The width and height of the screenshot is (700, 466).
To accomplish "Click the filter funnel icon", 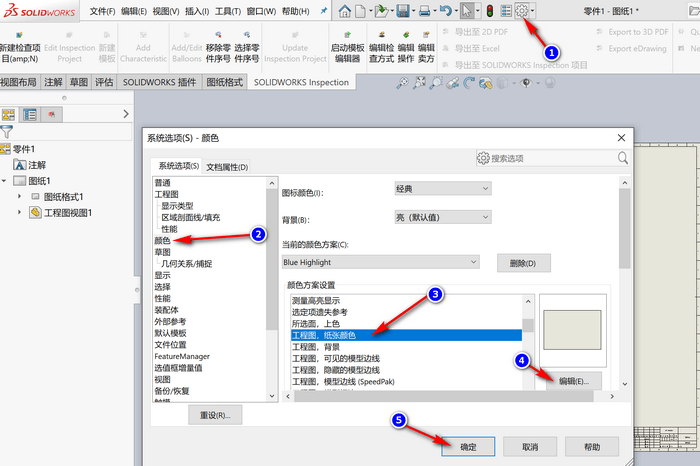I will coord(6,132).
